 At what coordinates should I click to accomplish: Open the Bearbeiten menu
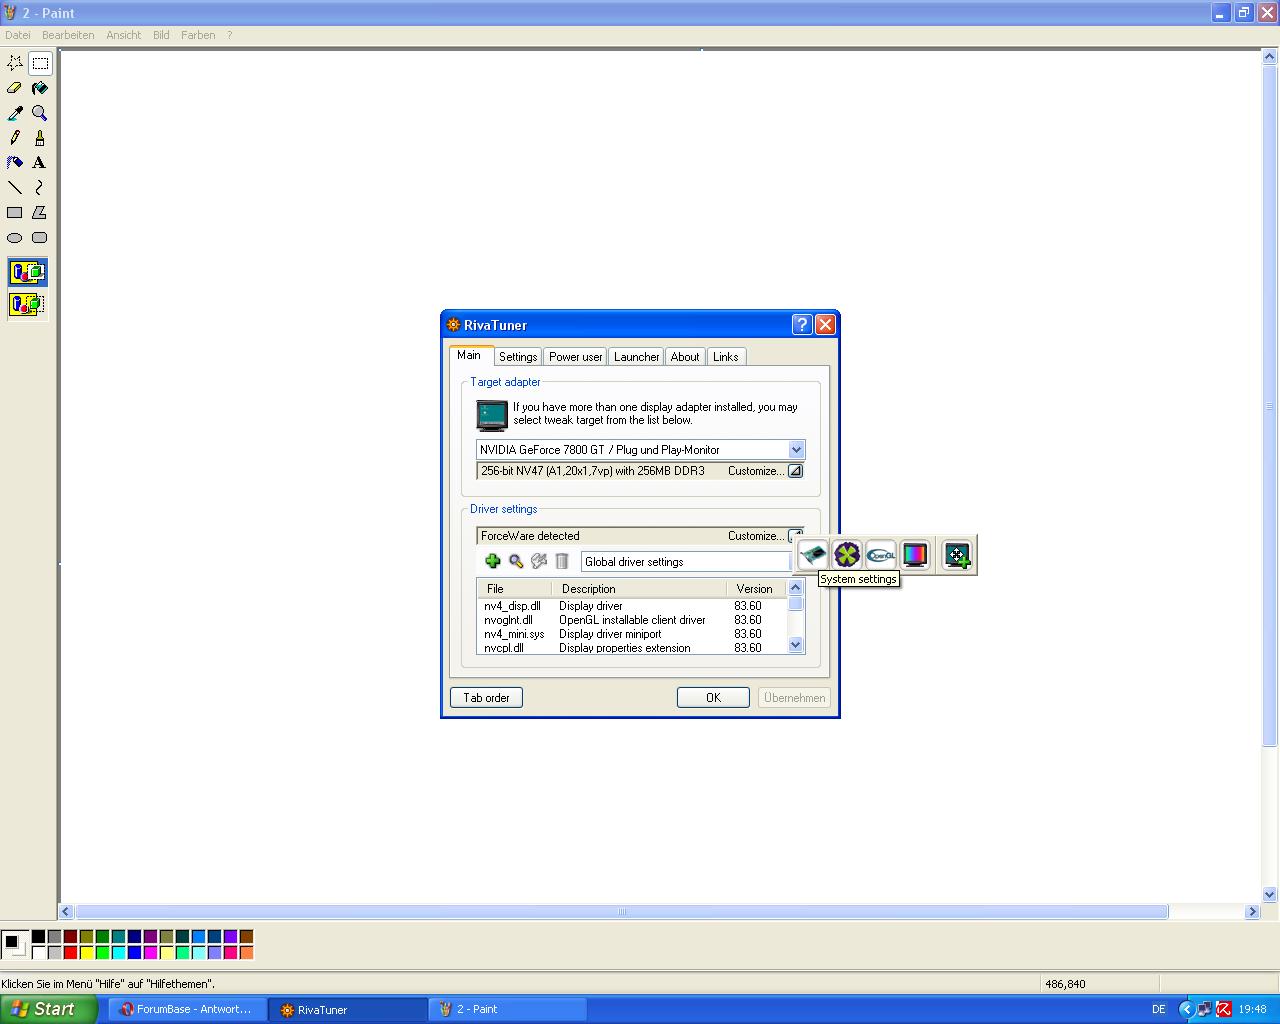(x=68, y=35)
